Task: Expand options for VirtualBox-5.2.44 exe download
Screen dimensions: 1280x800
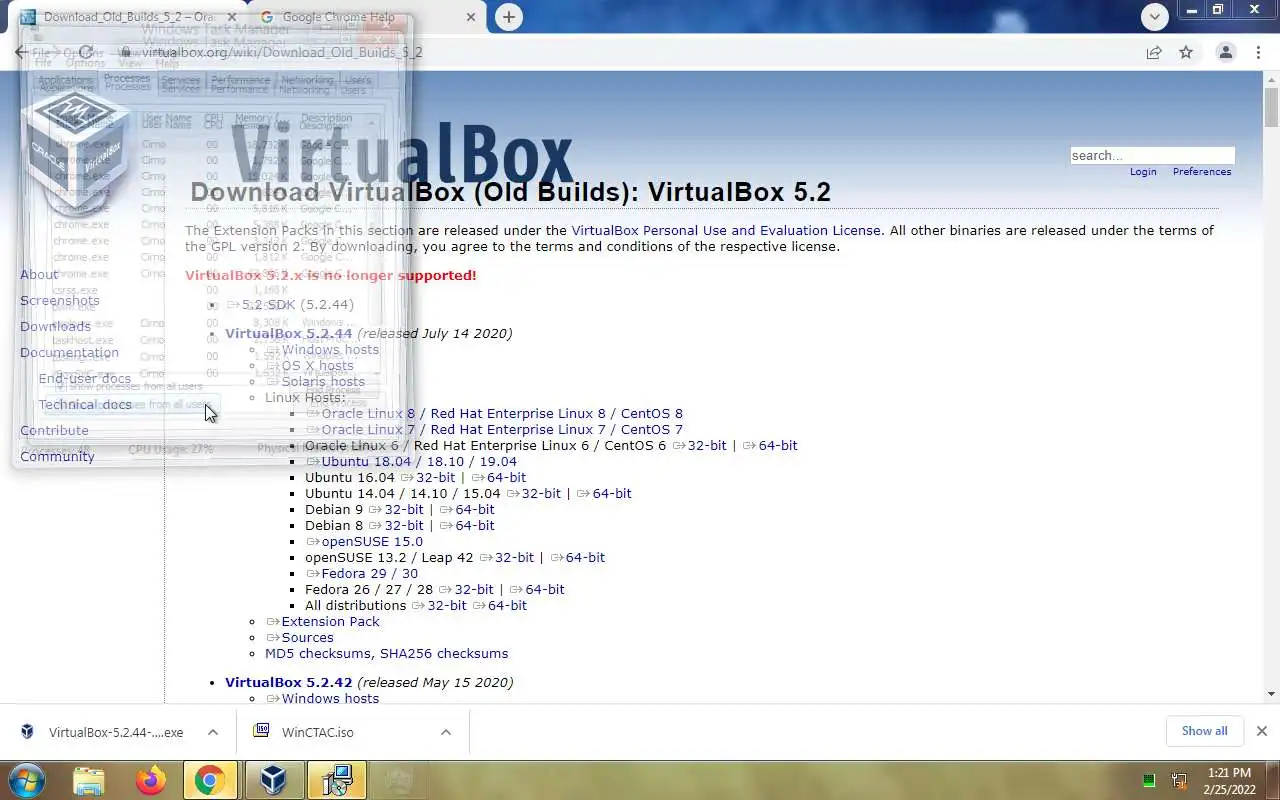Action: [213, 732]
